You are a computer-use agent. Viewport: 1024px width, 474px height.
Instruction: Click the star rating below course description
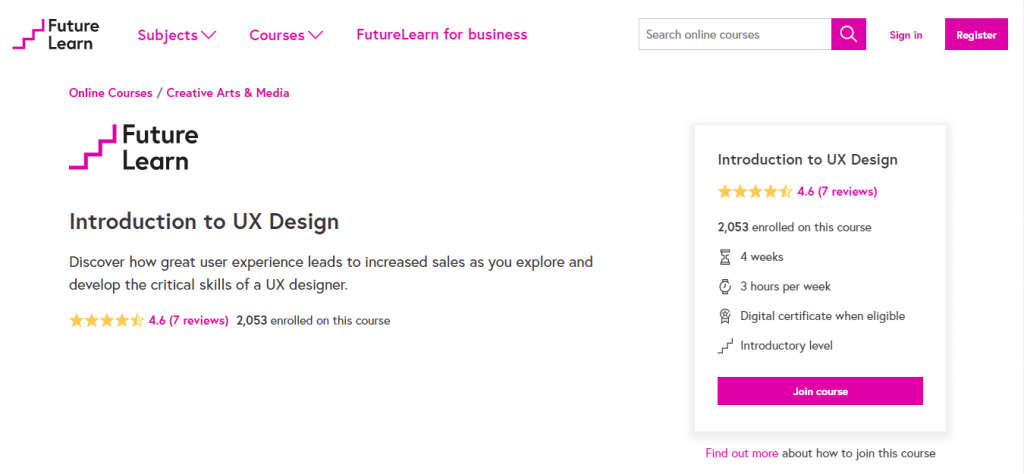[106, 321]
